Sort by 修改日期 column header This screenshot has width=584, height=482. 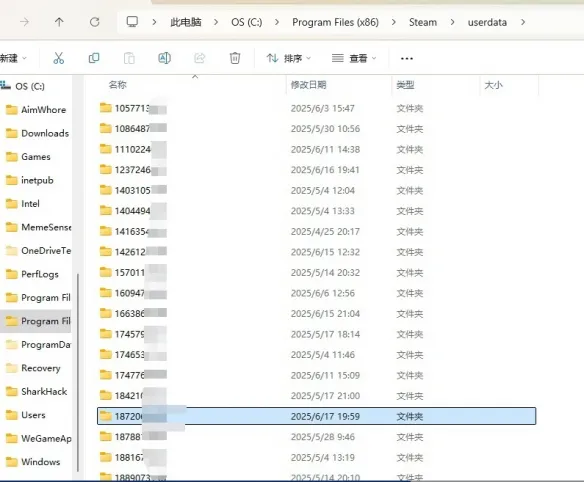pos(308,85)
